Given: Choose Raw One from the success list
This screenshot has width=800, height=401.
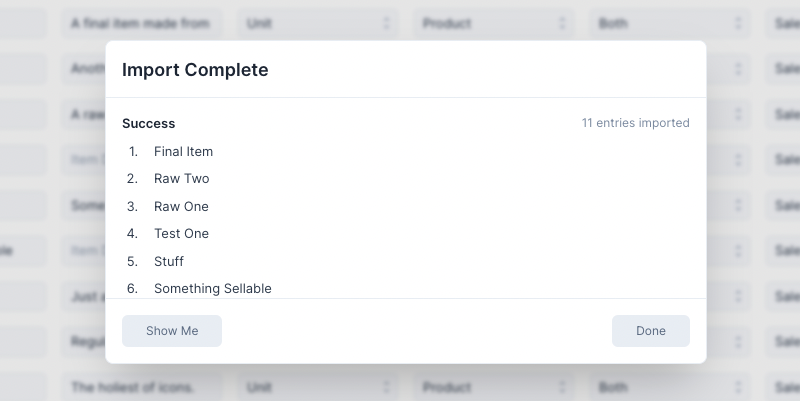Looking at the screenshot, I should [181, 207].
